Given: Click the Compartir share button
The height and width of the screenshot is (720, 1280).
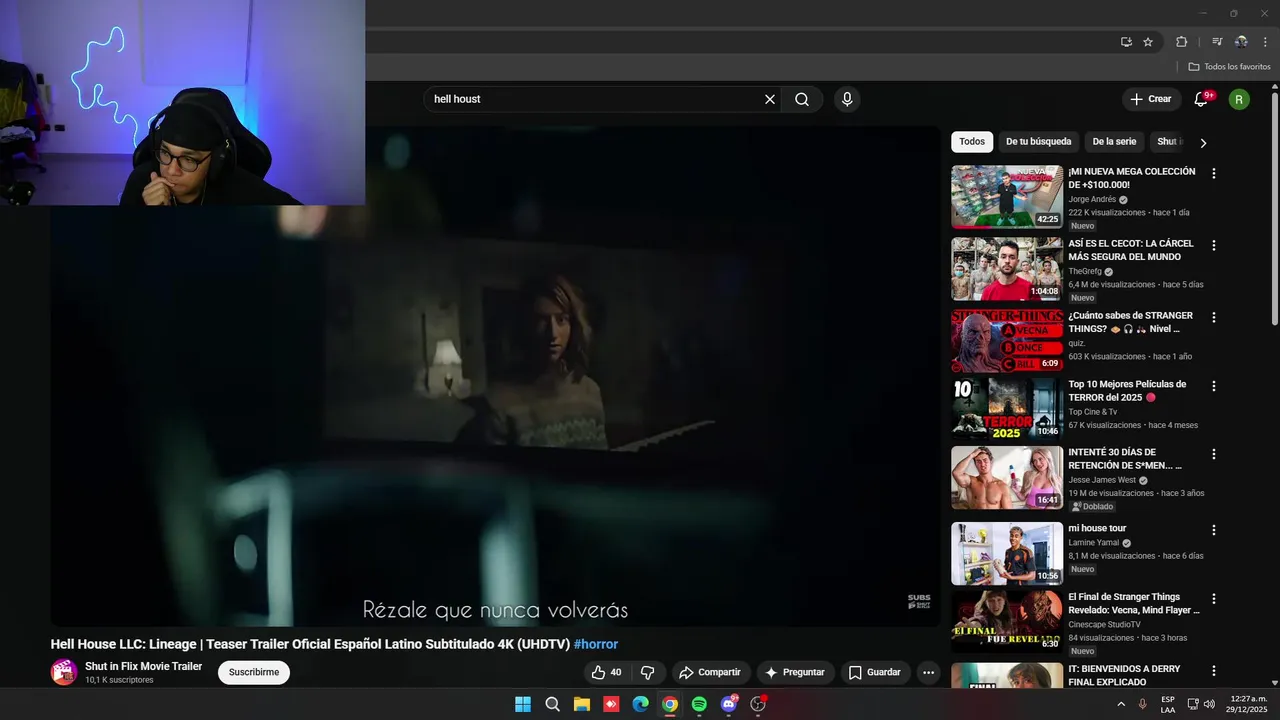Looking at the screenshot, I should 710,672.
